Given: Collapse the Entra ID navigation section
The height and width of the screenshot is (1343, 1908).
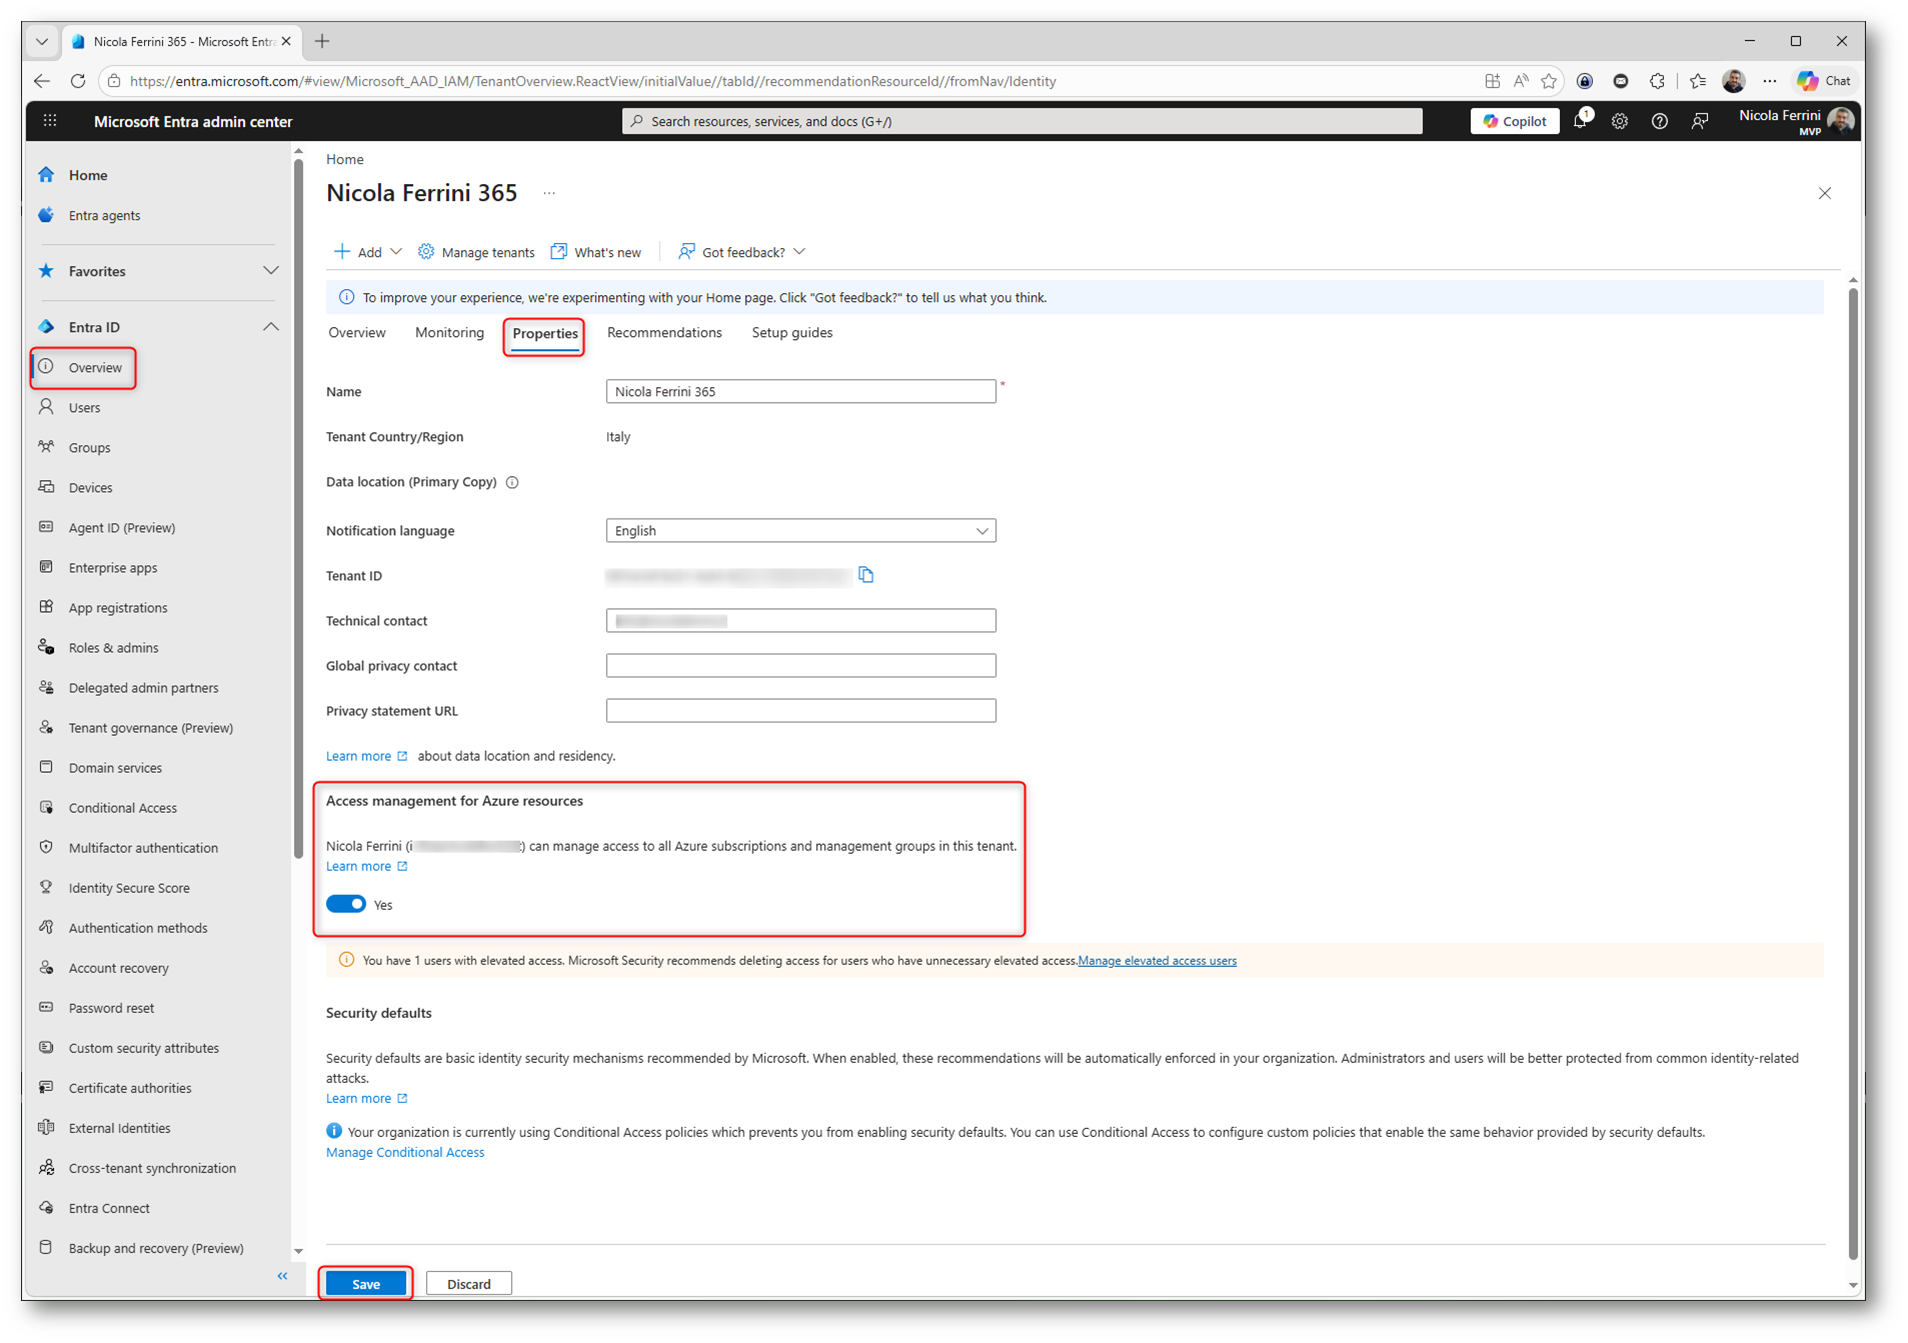Looking at the screenshot, I should tap(270, 327).
